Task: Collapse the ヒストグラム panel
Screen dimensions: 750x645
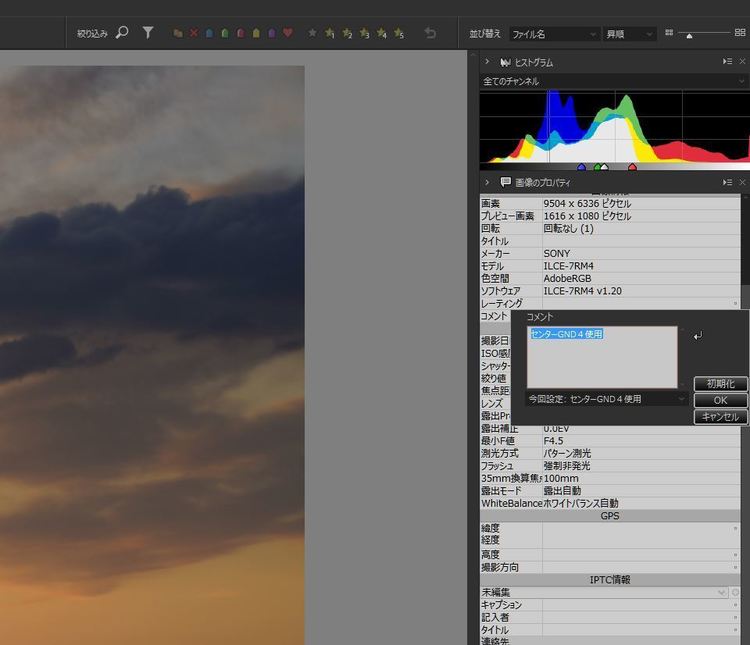Action: pos(487,62)
